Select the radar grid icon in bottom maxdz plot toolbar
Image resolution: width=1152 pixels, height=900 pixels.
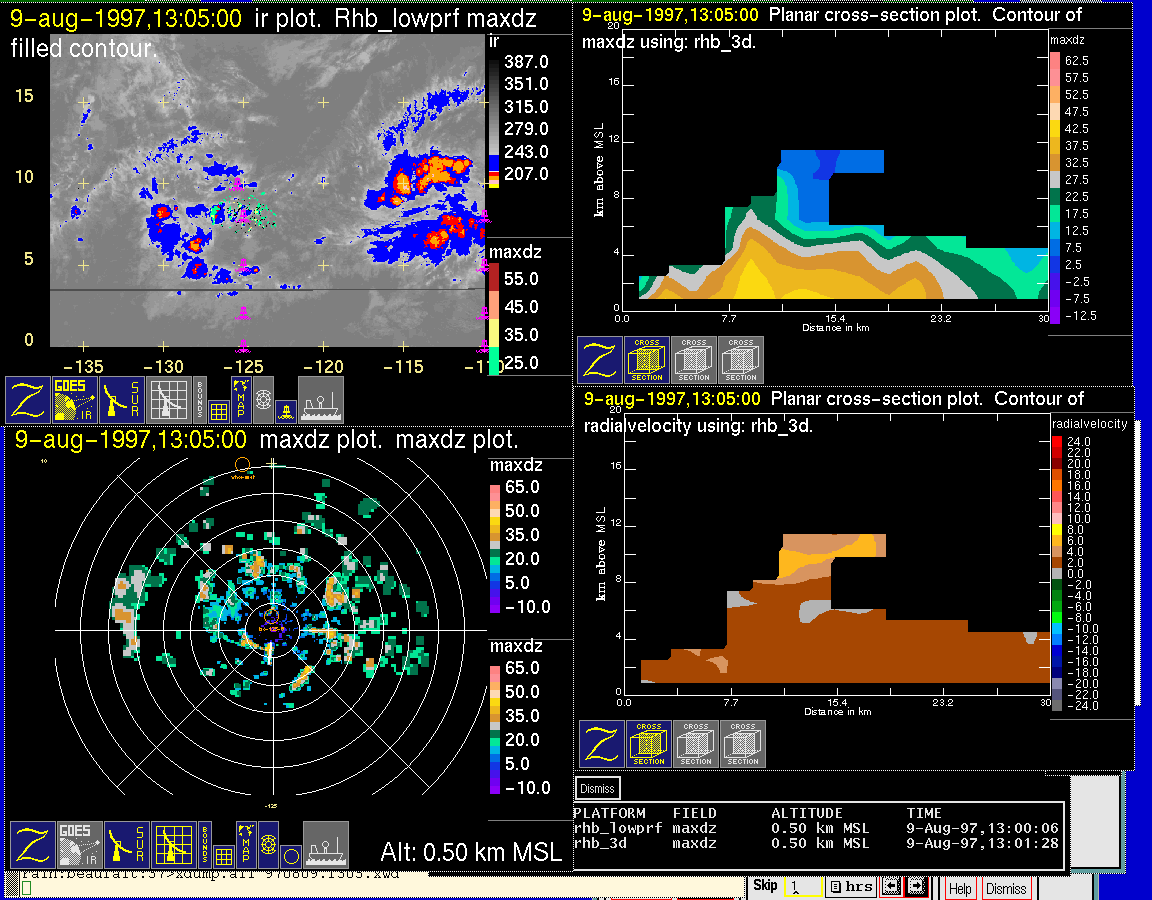tap(171, 845)
